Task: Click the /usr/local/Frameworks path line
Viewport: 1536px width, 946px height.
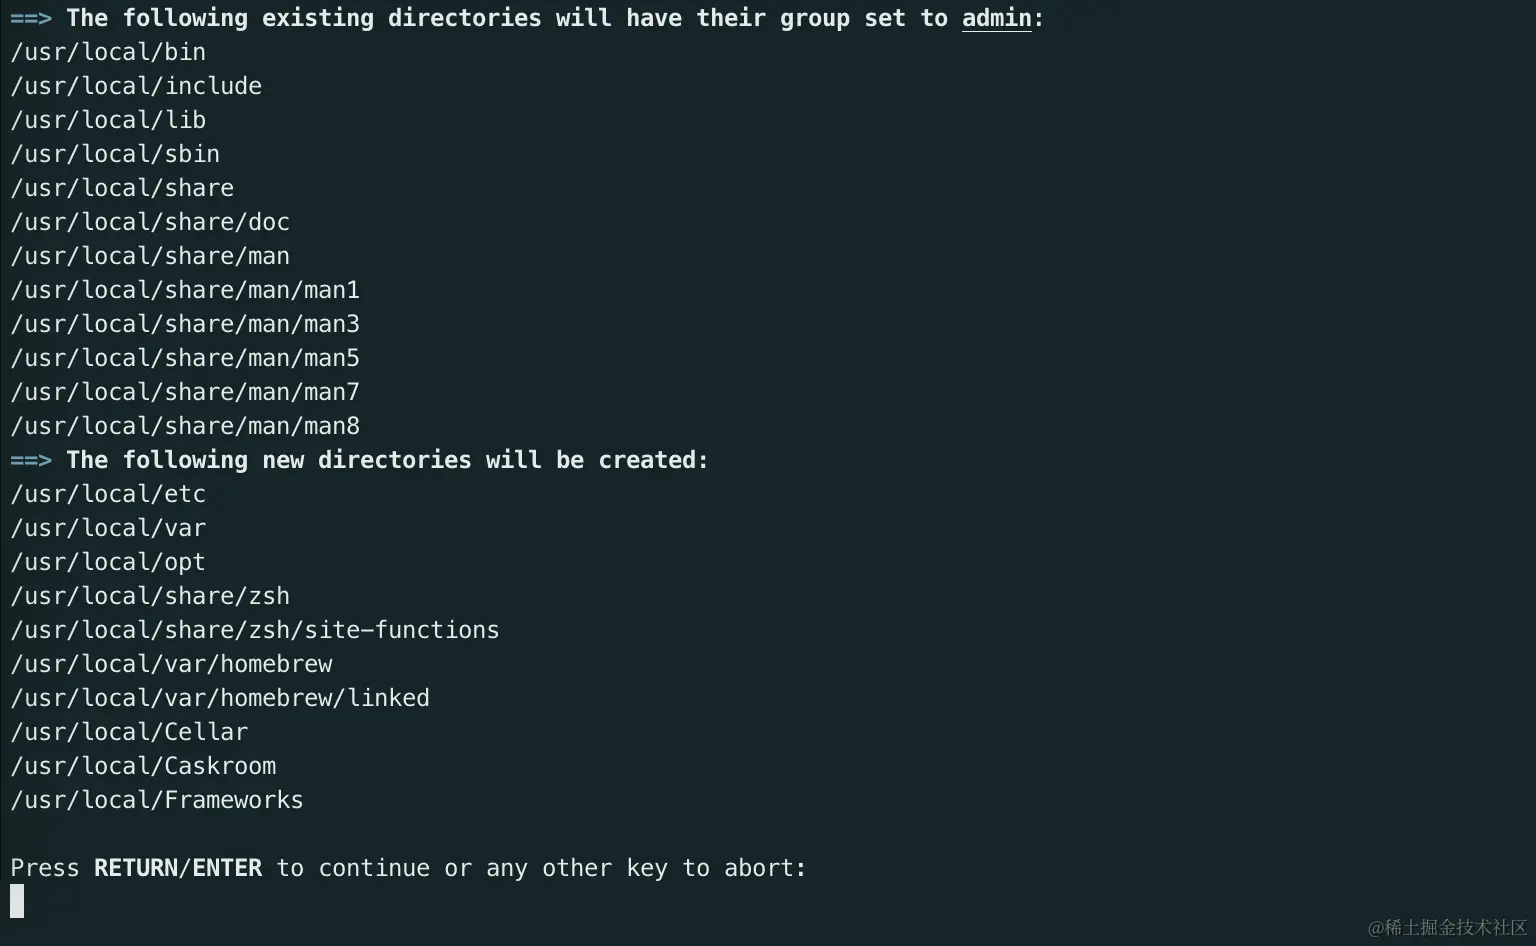Action: (x=157, y=800)
